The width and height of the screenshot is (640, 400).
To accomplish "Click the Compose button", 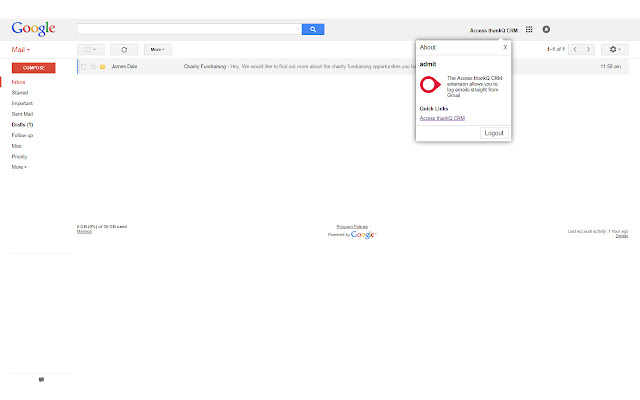I will (x=33, y=68).
